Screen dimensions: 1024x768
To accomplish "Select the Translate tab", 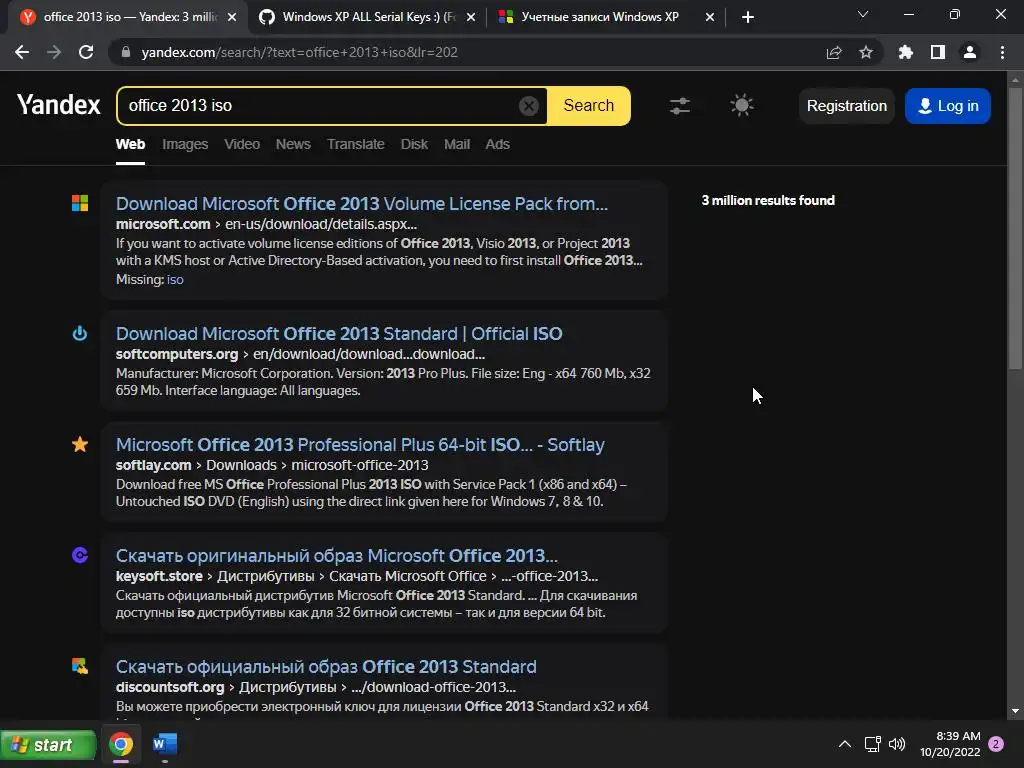I will (x=355, y=144).
